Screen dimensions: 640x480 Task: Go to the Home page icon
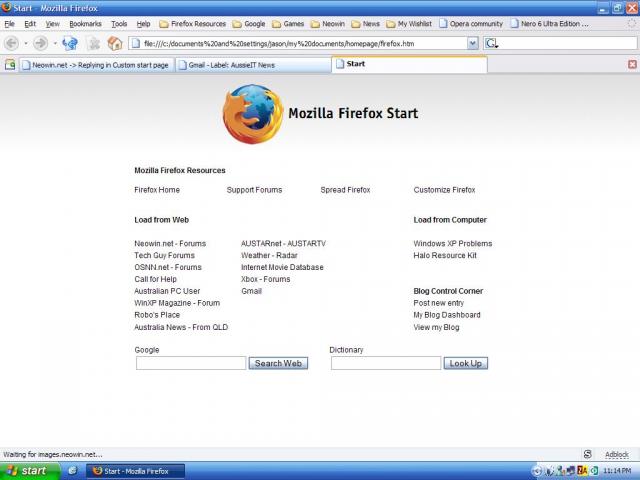tap(115, 43)
